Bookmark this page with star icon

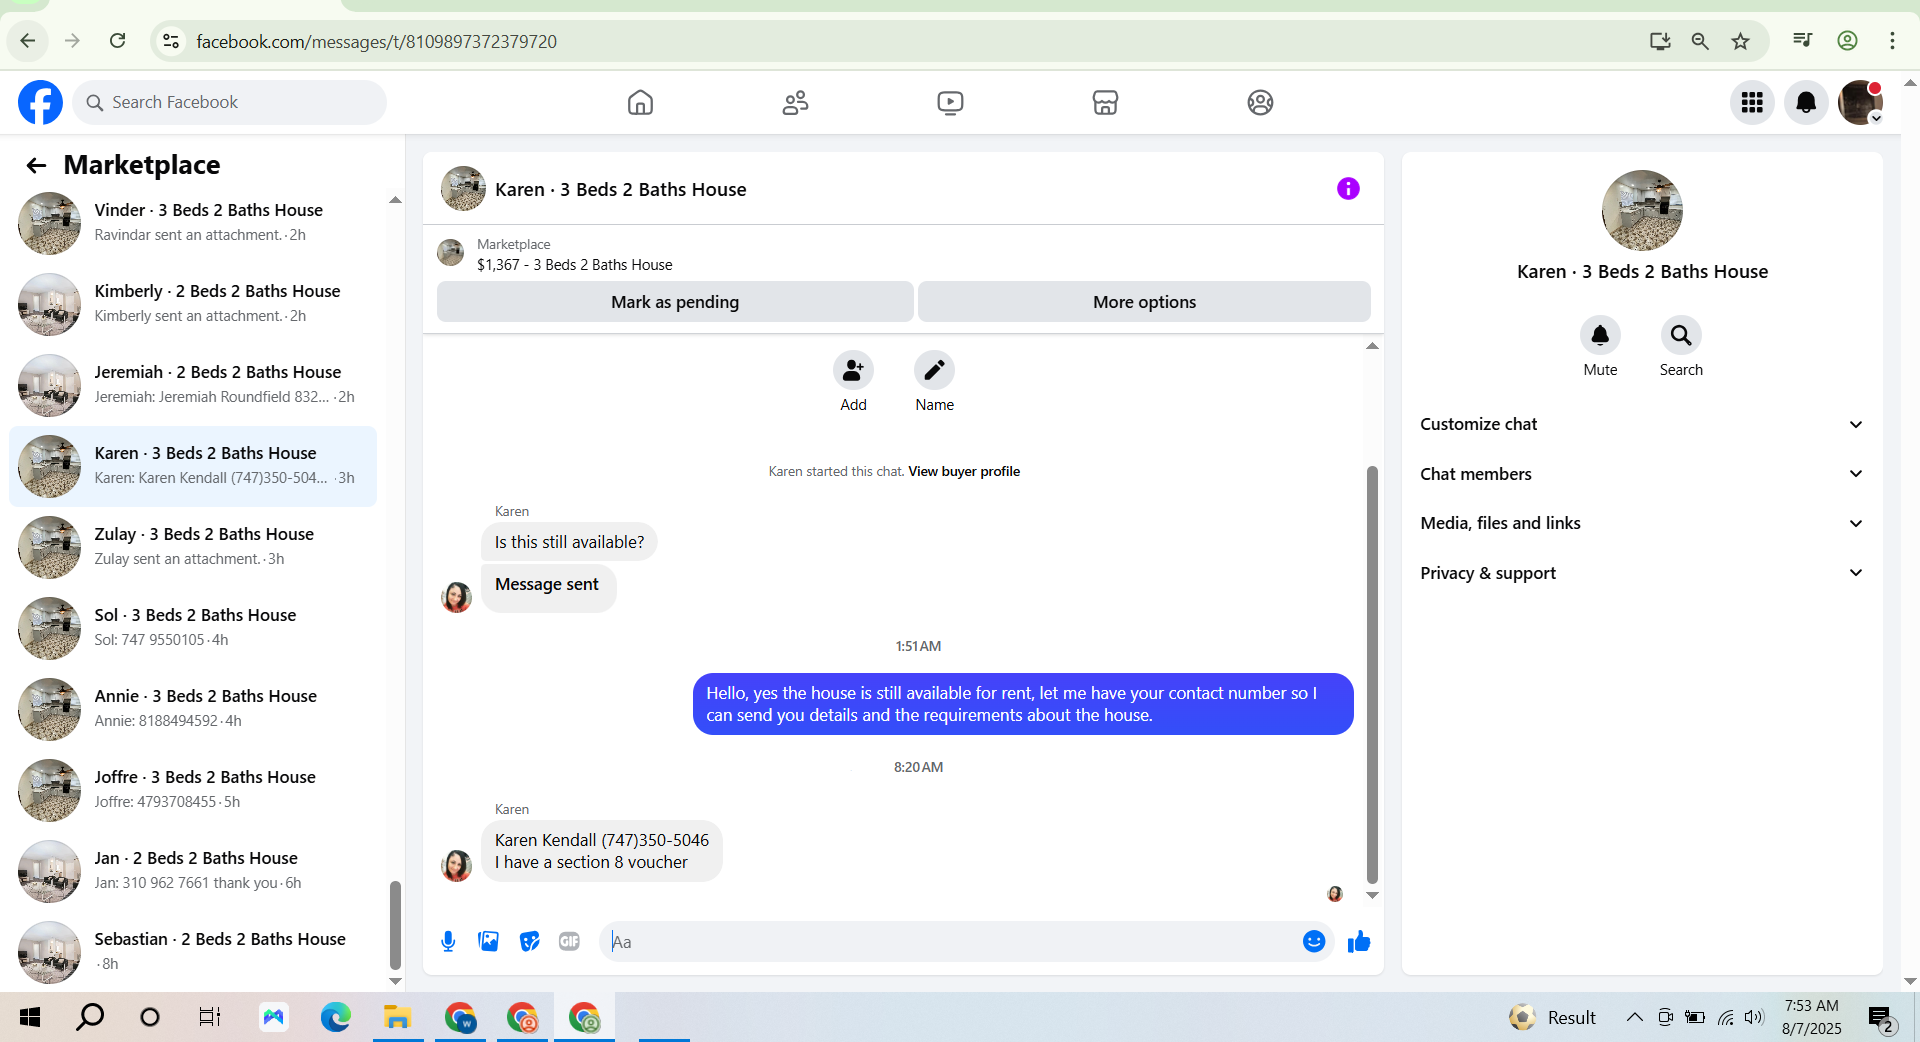pos(1740,41)
